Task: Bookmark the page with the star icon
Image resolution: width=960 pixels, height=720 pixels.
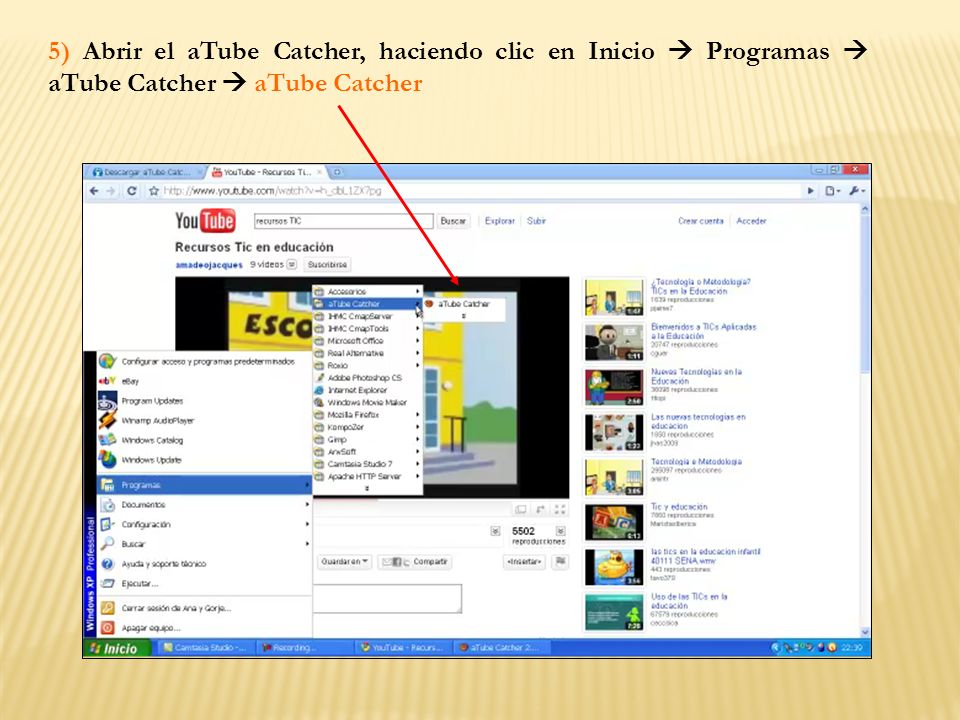Action: pyautogui.click(x=154, y=191)
